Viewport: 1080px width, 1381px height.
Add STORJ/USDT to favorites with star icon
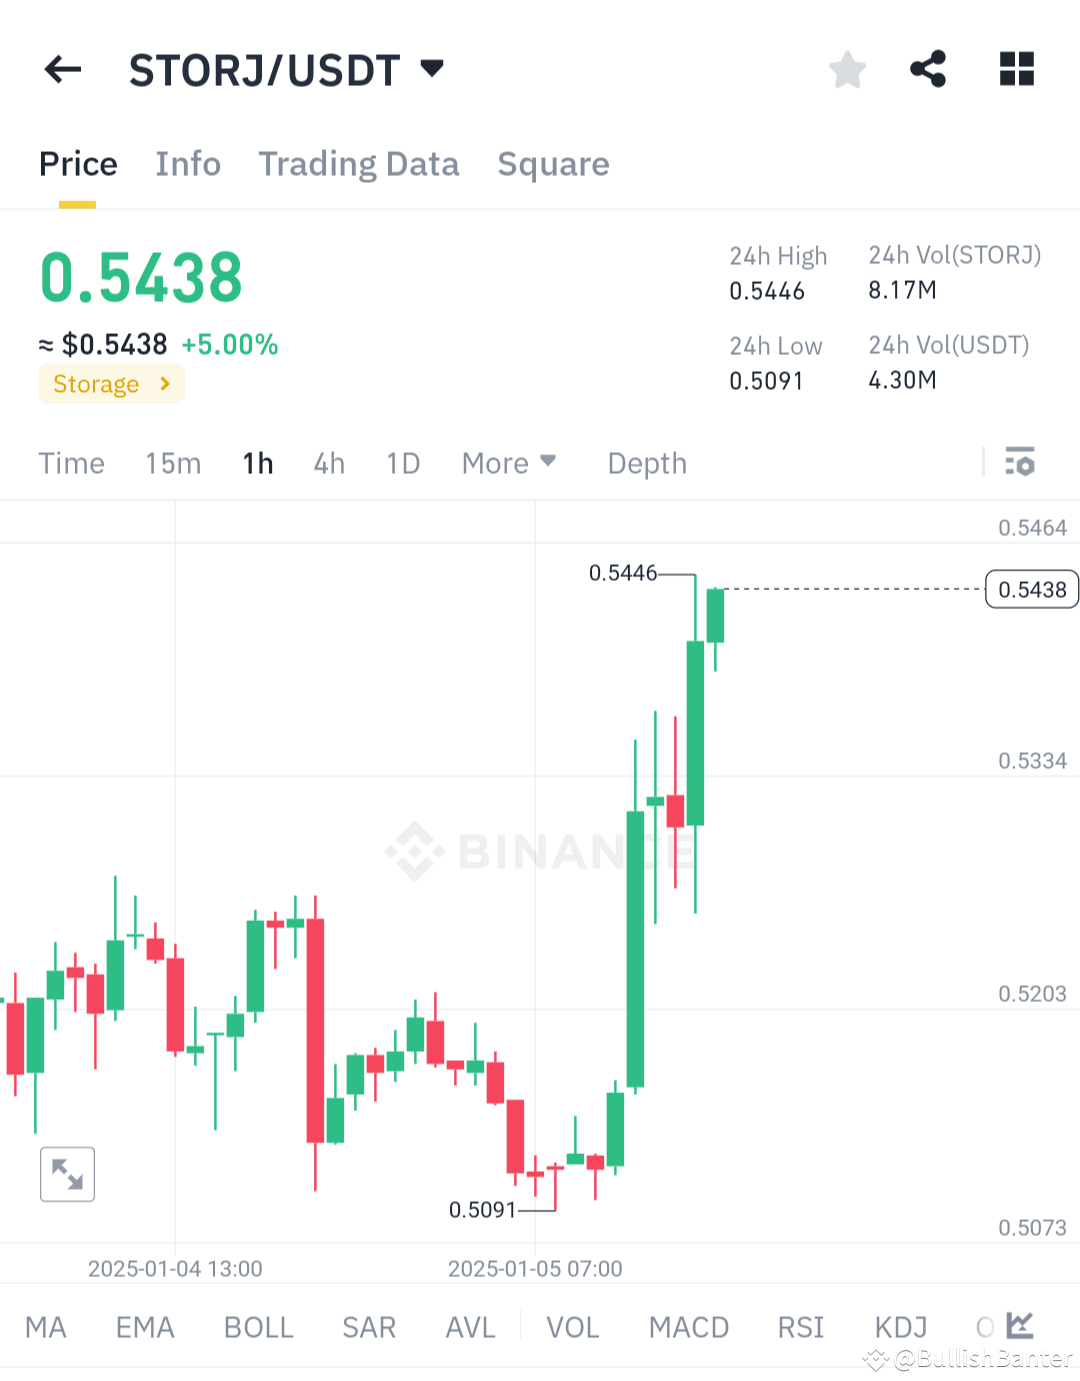(x=847, y=69)
